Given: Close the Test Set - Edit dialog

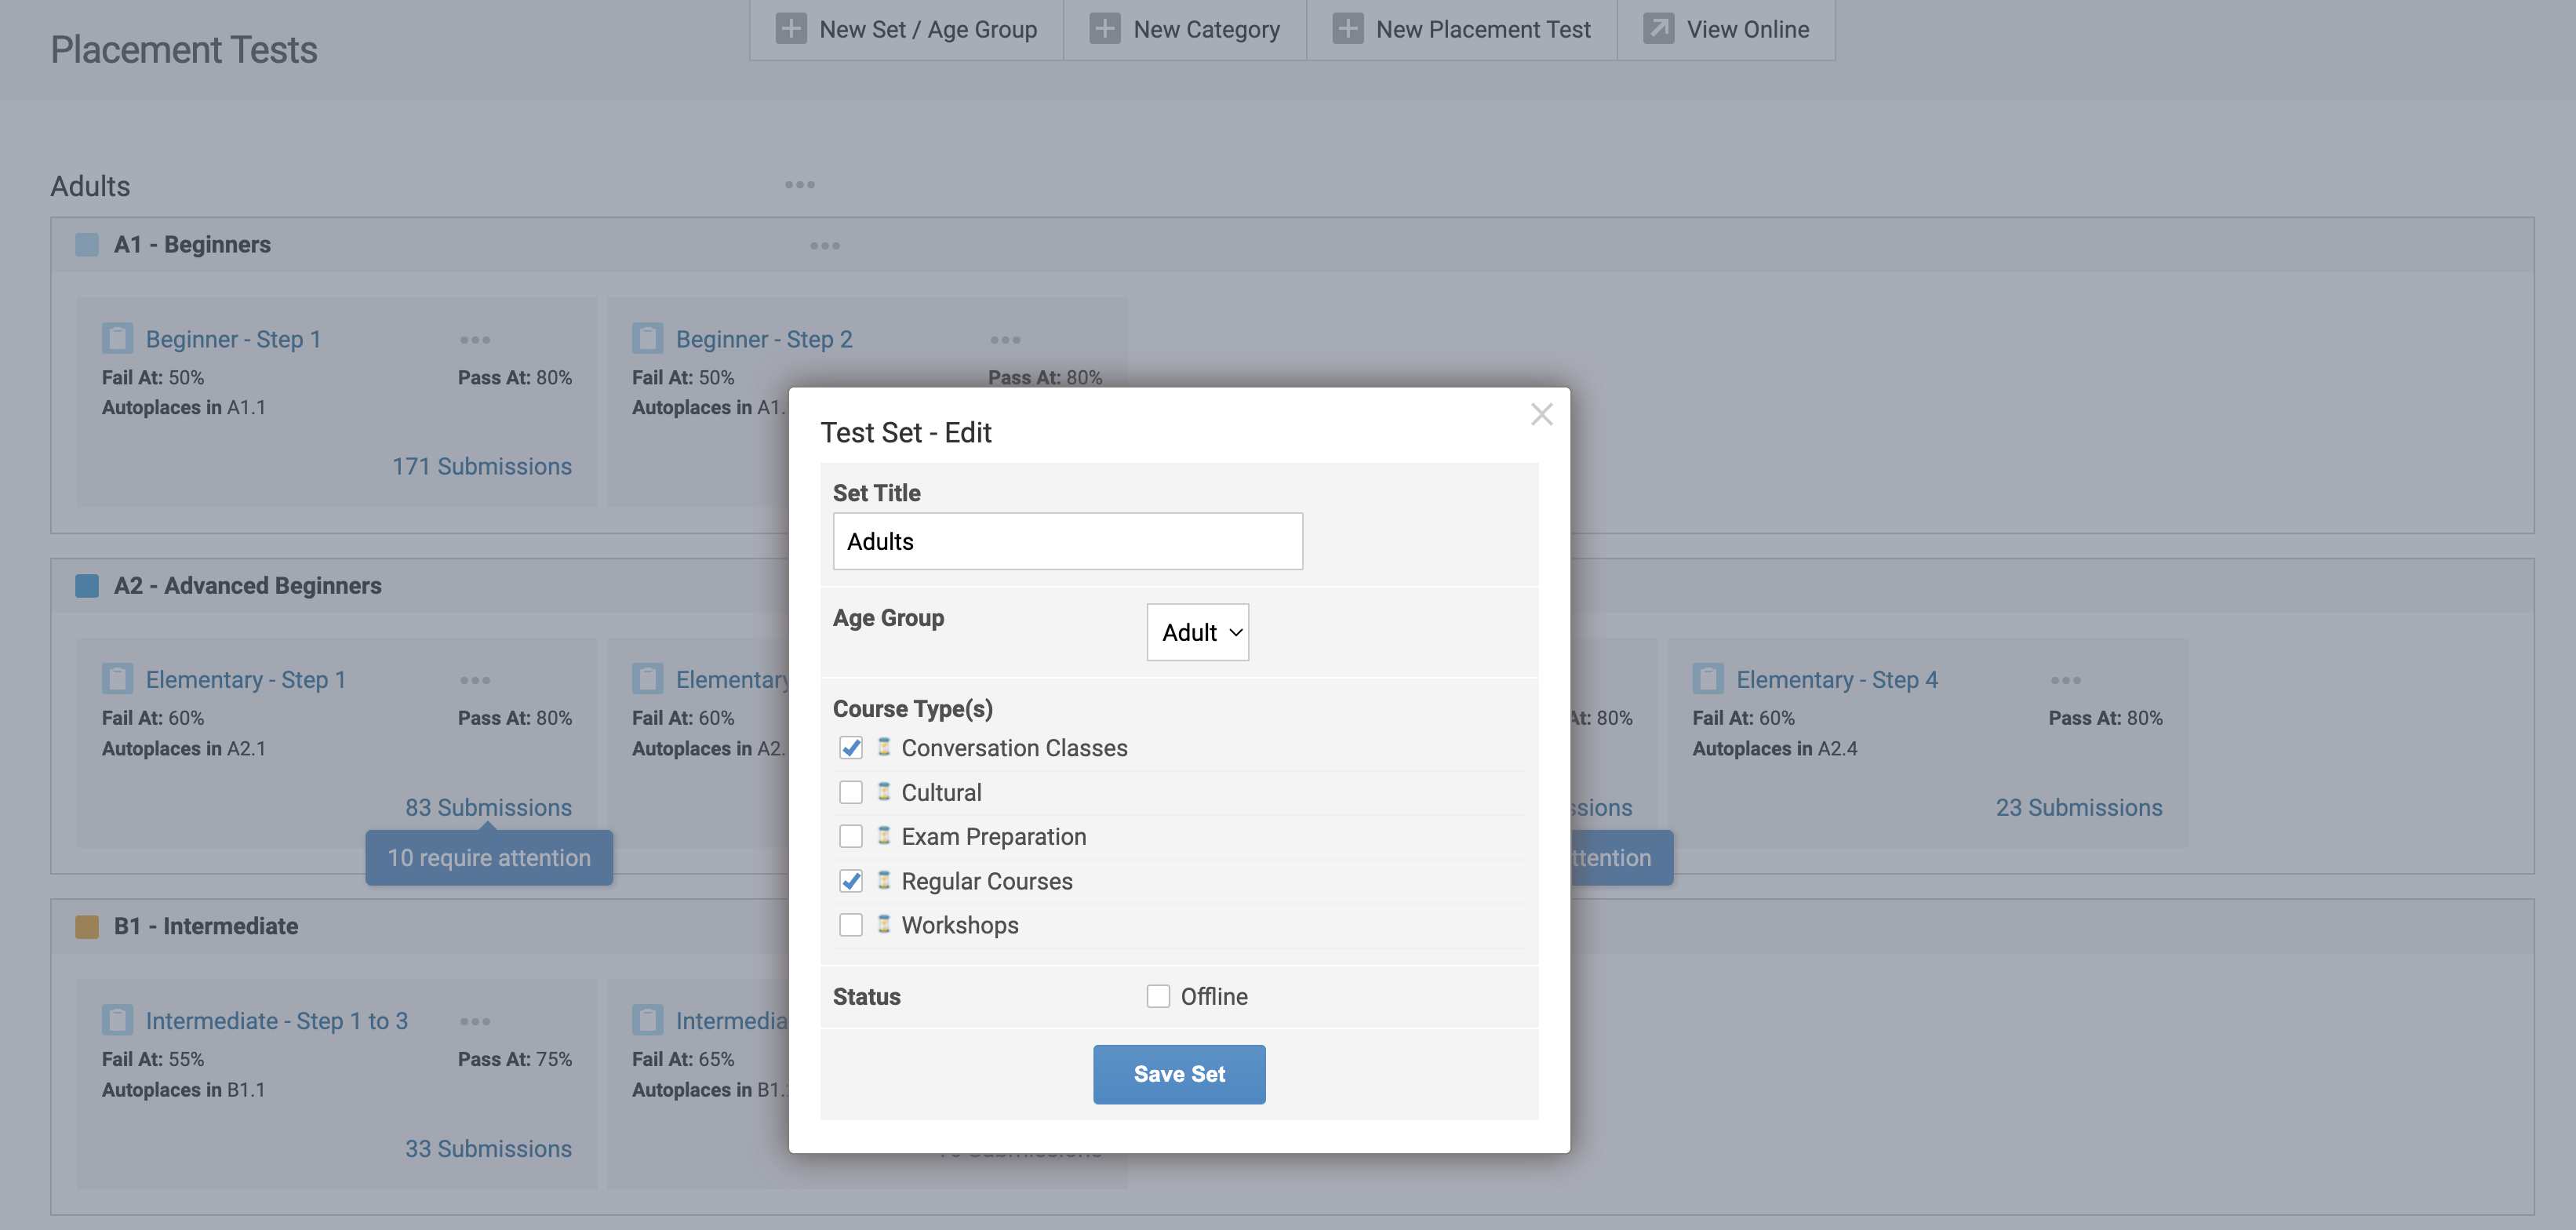Looking at the screenshot, I should pos(1541,414).
